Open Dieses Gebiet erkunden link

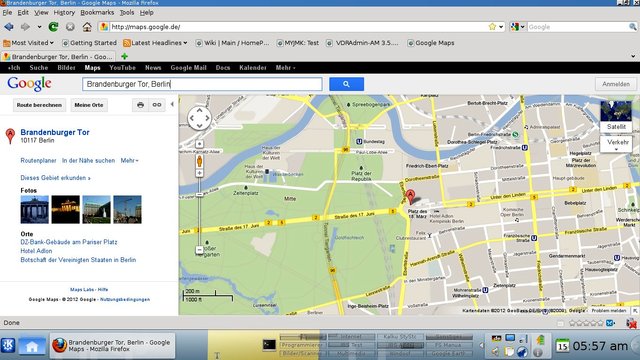click(x=56, y=178)
